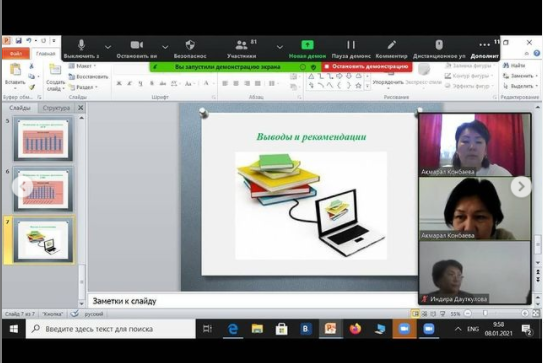Screen dimensions: 544x363
Task: Show the next video participants arrow
Action: pos(521,187)
